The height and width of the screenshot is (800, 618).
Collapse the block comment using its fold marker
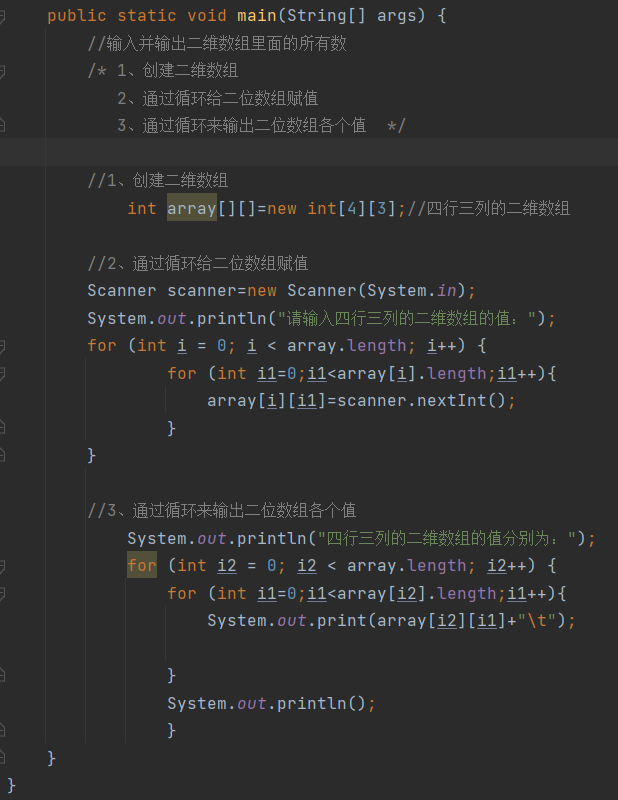(x=2, y=71)
